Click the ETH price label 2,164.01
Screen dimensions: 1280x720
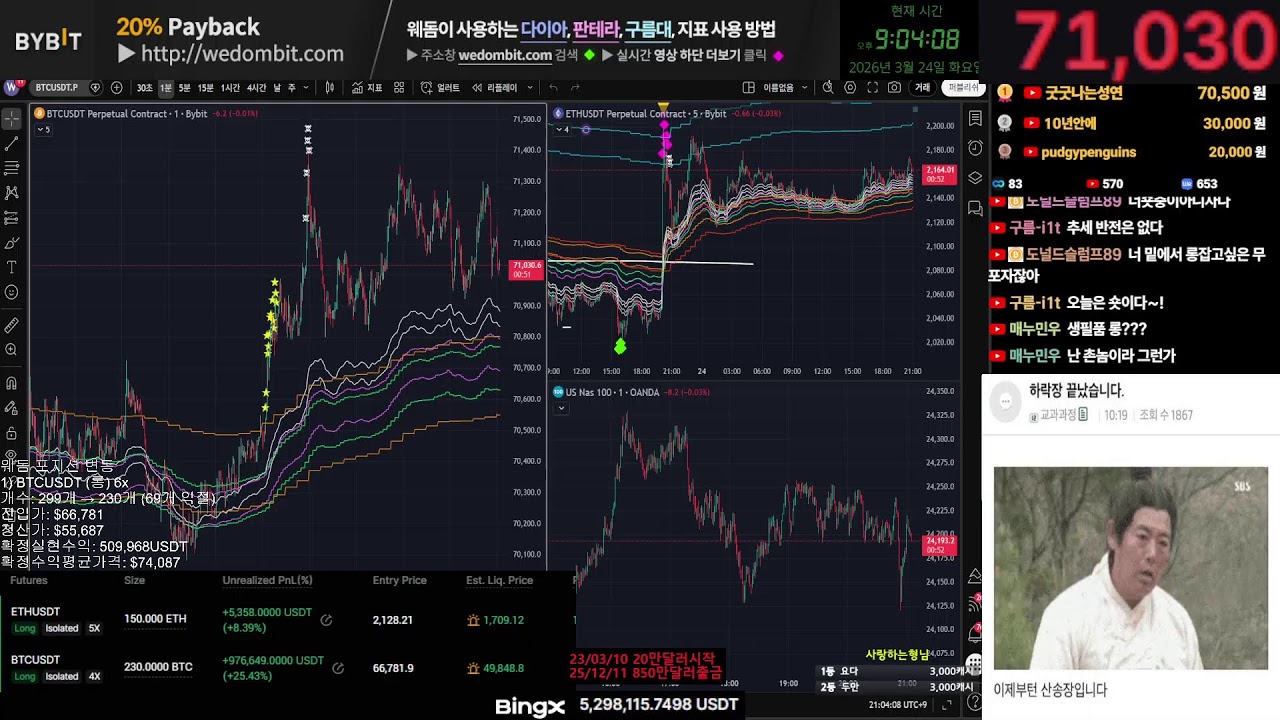[940, 174]
